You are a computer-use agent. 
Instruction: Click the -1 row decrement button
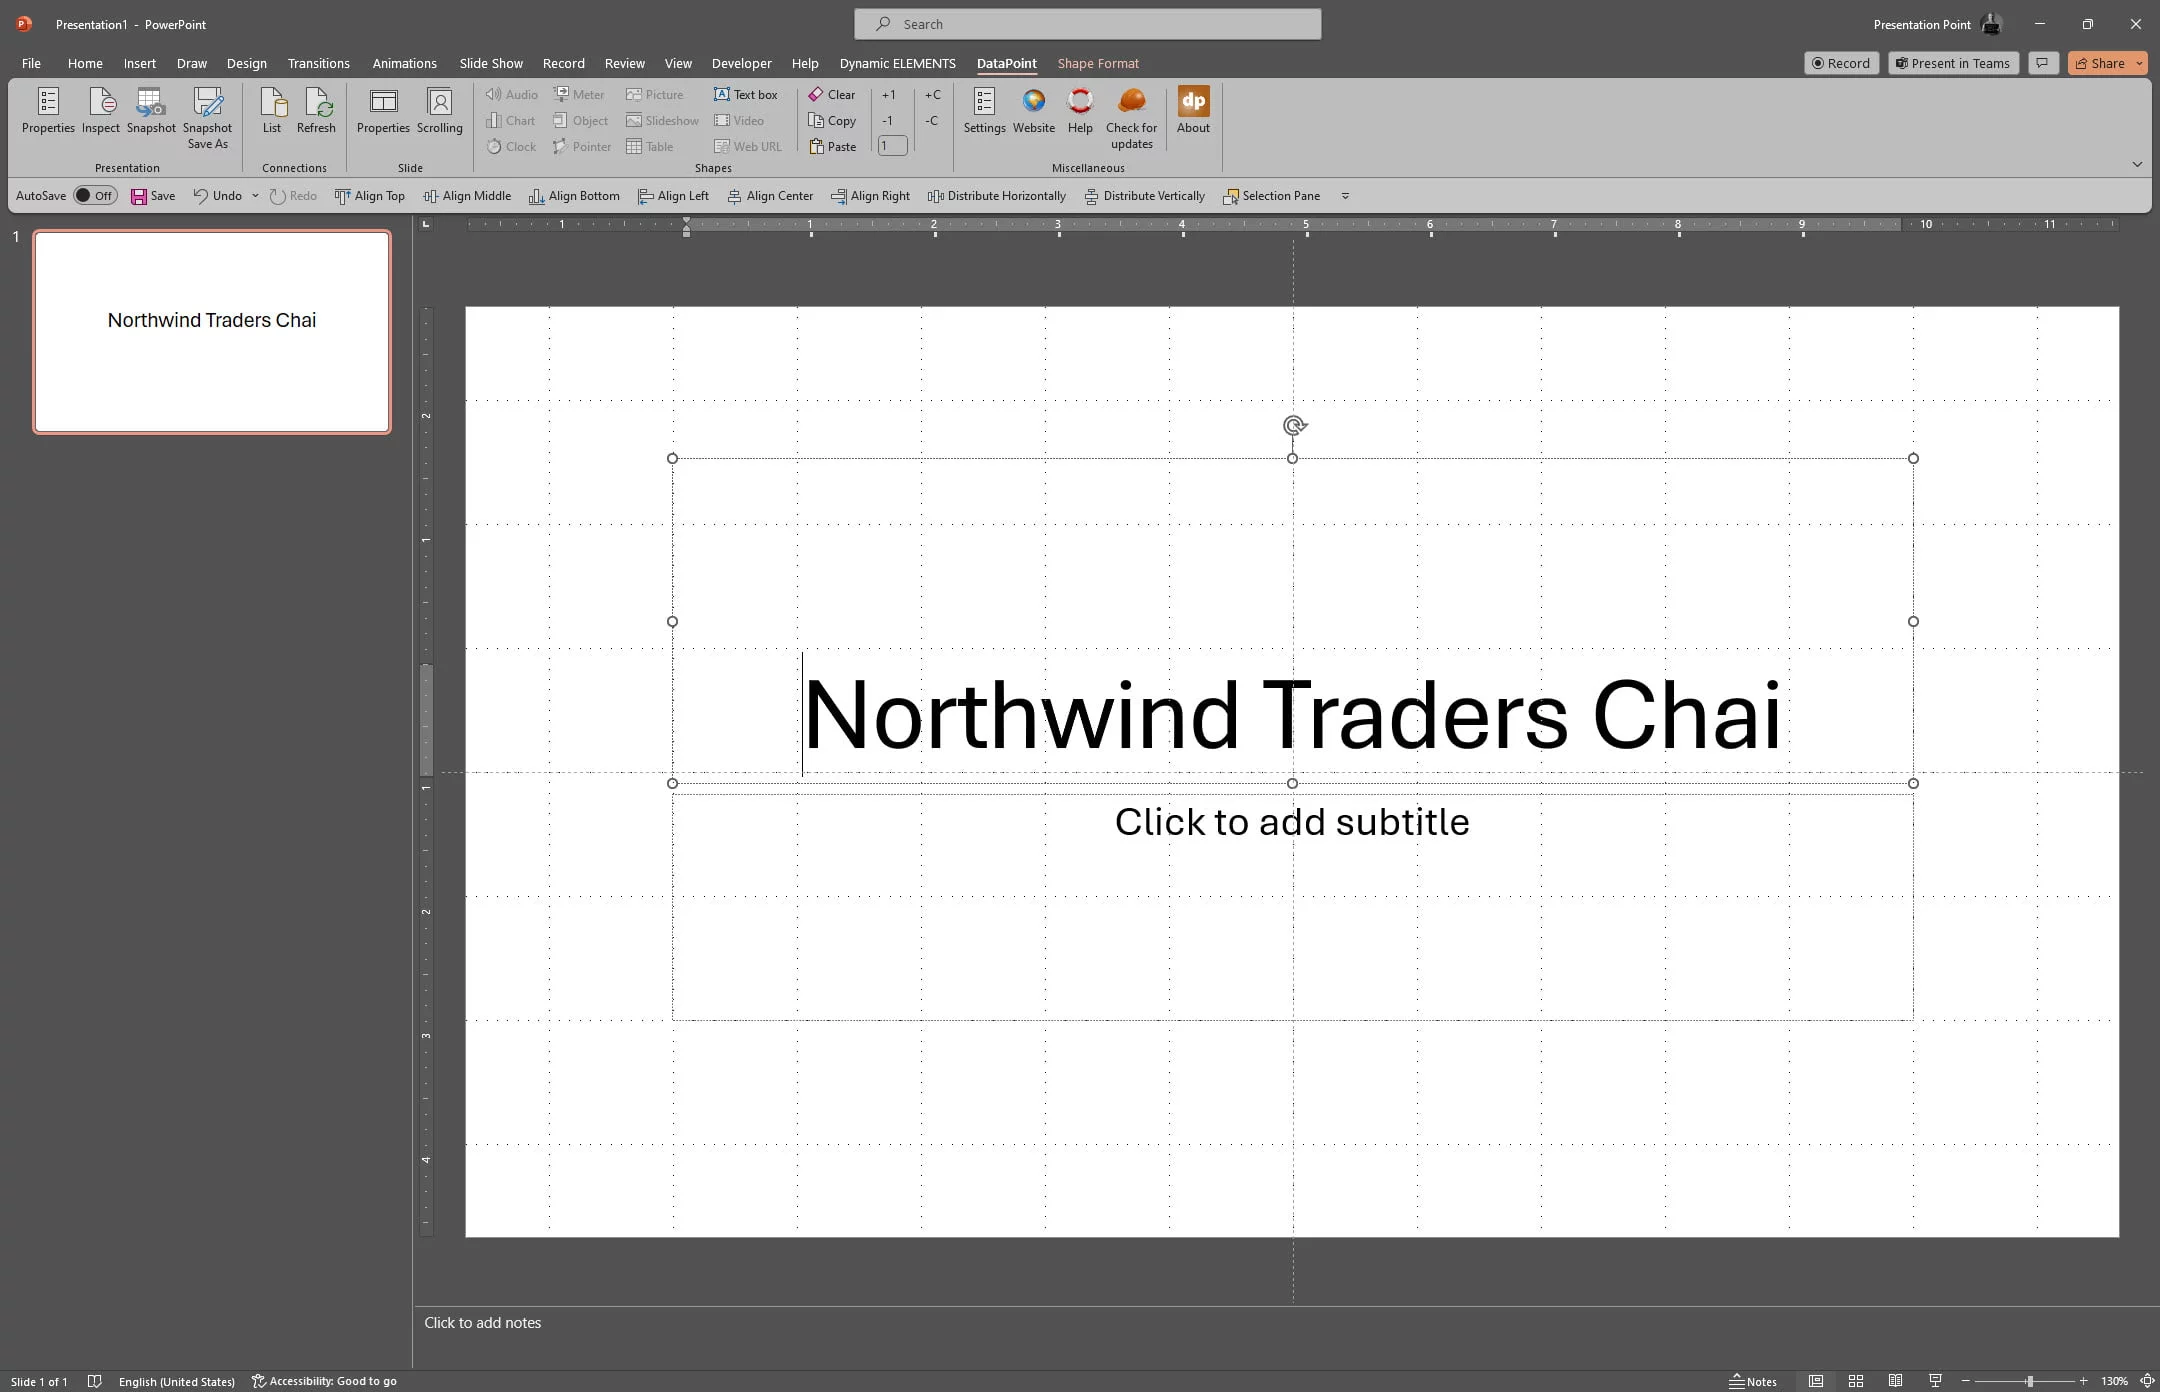[x=888, y=120]
